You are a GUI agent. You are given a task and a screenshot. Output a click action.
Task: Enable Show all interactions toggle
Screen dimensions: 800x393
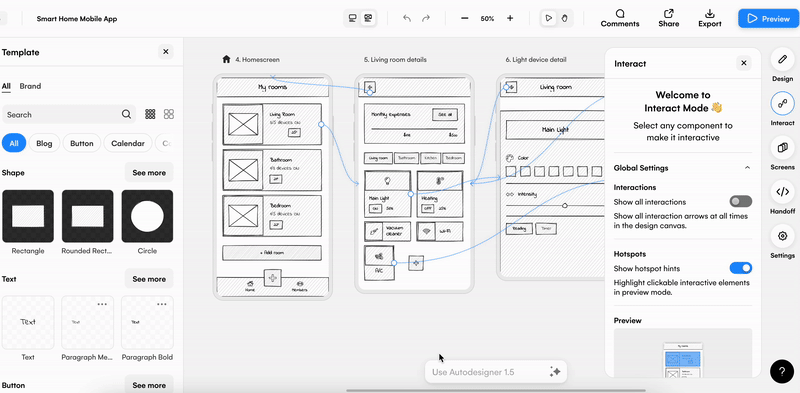pos(740,201)
